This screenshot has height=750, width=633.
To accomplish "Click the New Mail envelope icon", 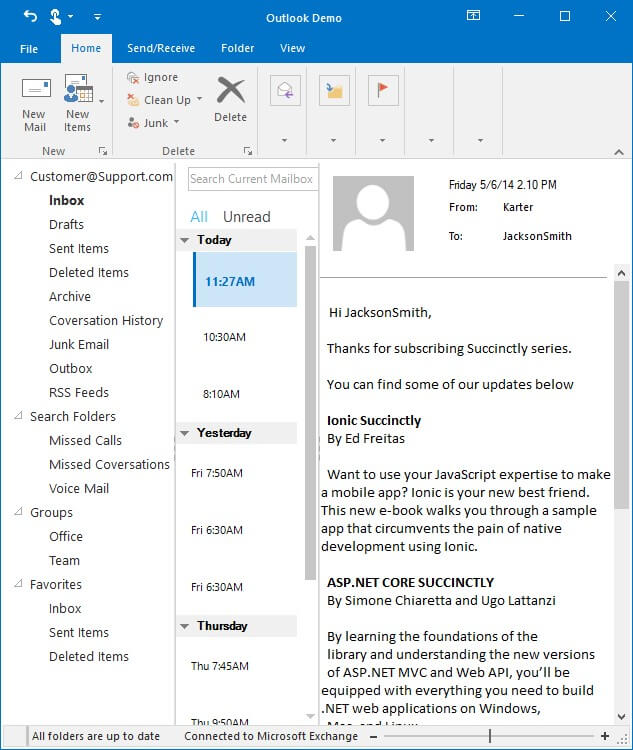I will 35,89.
